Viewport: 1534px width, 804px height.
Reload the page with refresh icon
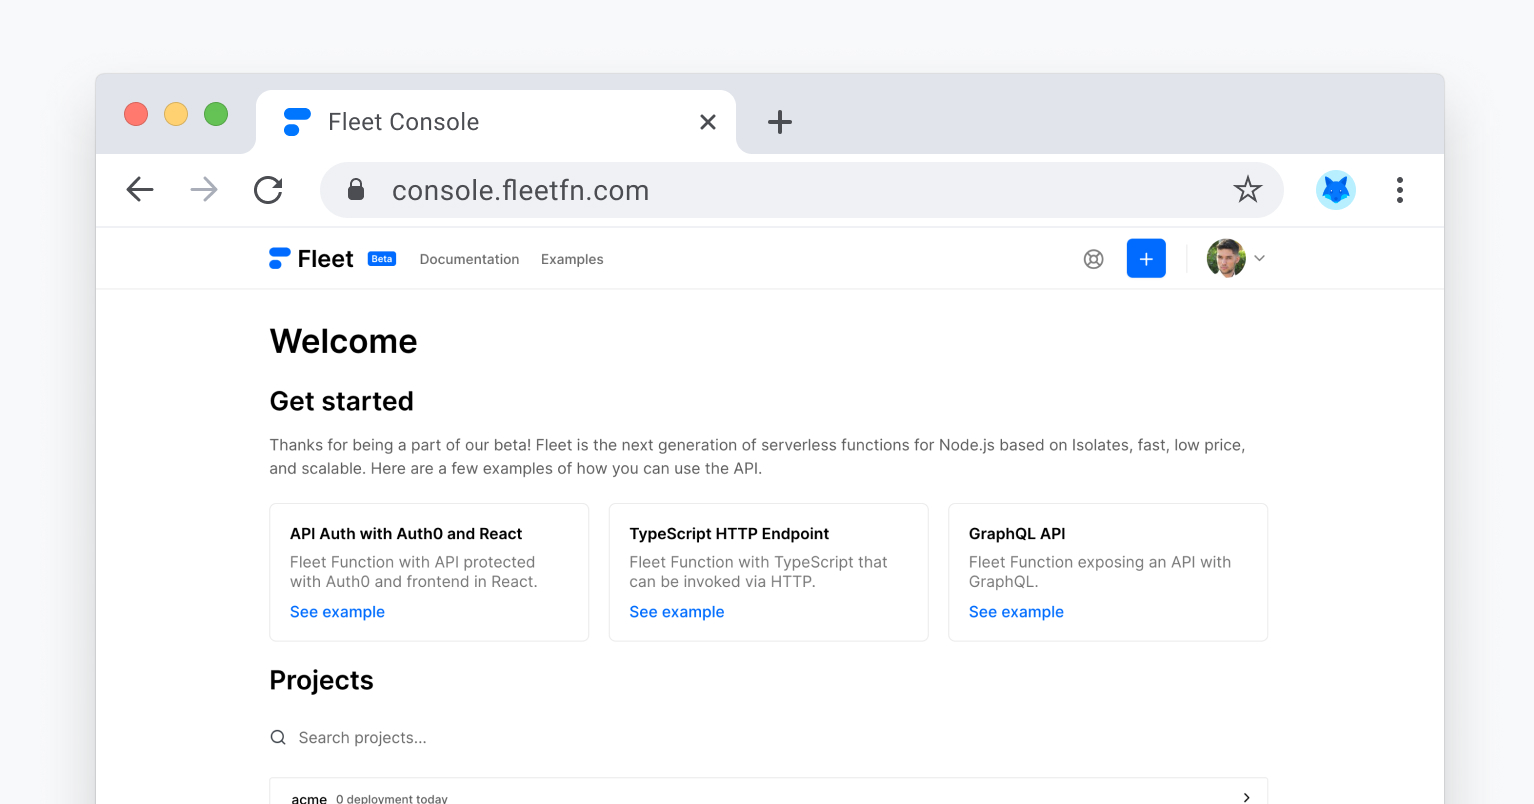268,189
